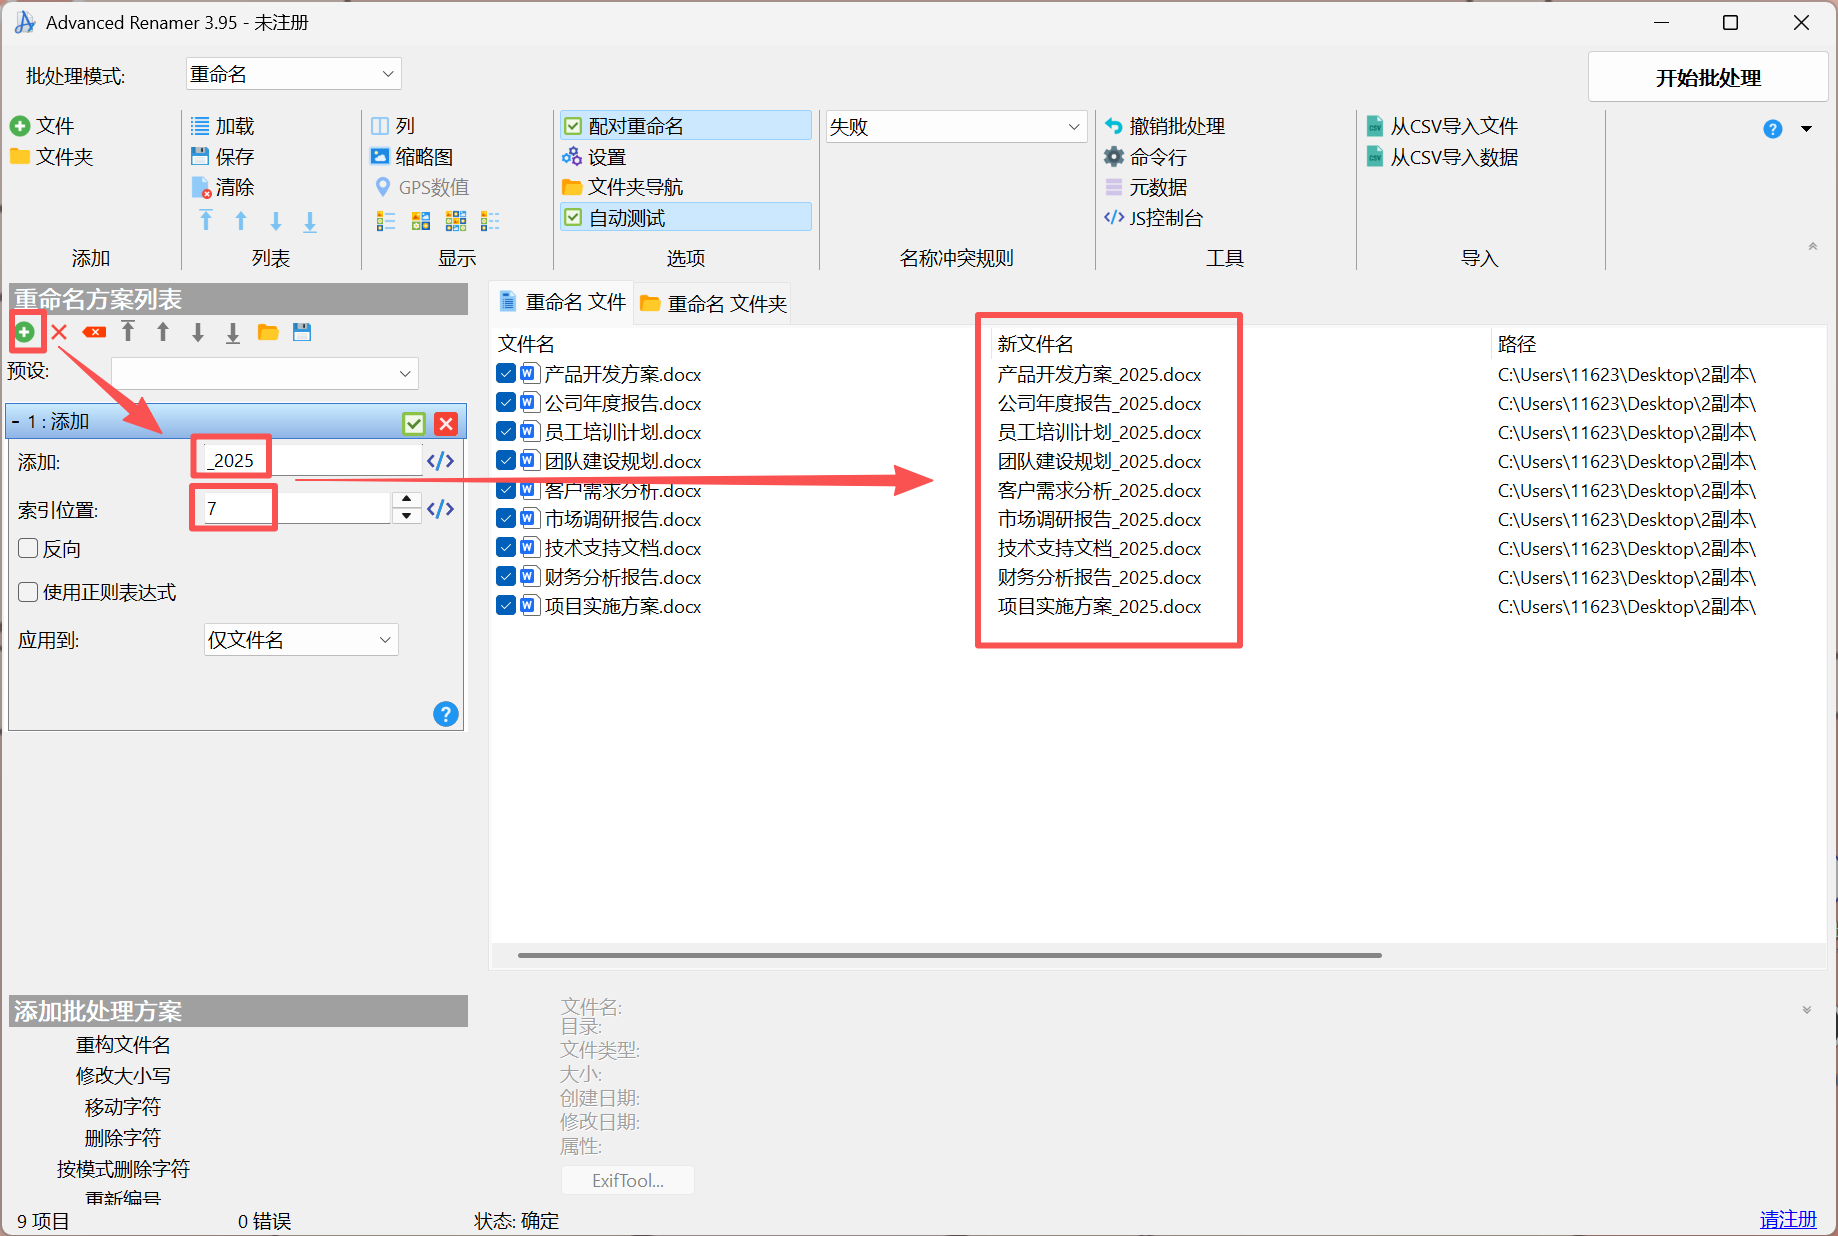Viewport: 1838px width, 1236px height.
Task: Uncheck the 产品开发方案.docx file
Action: tap(506, 373)
